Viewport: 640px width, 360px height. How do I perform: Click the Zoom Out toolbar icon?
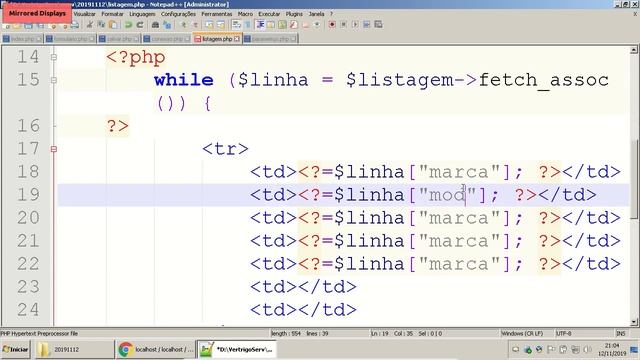point(195,24)
